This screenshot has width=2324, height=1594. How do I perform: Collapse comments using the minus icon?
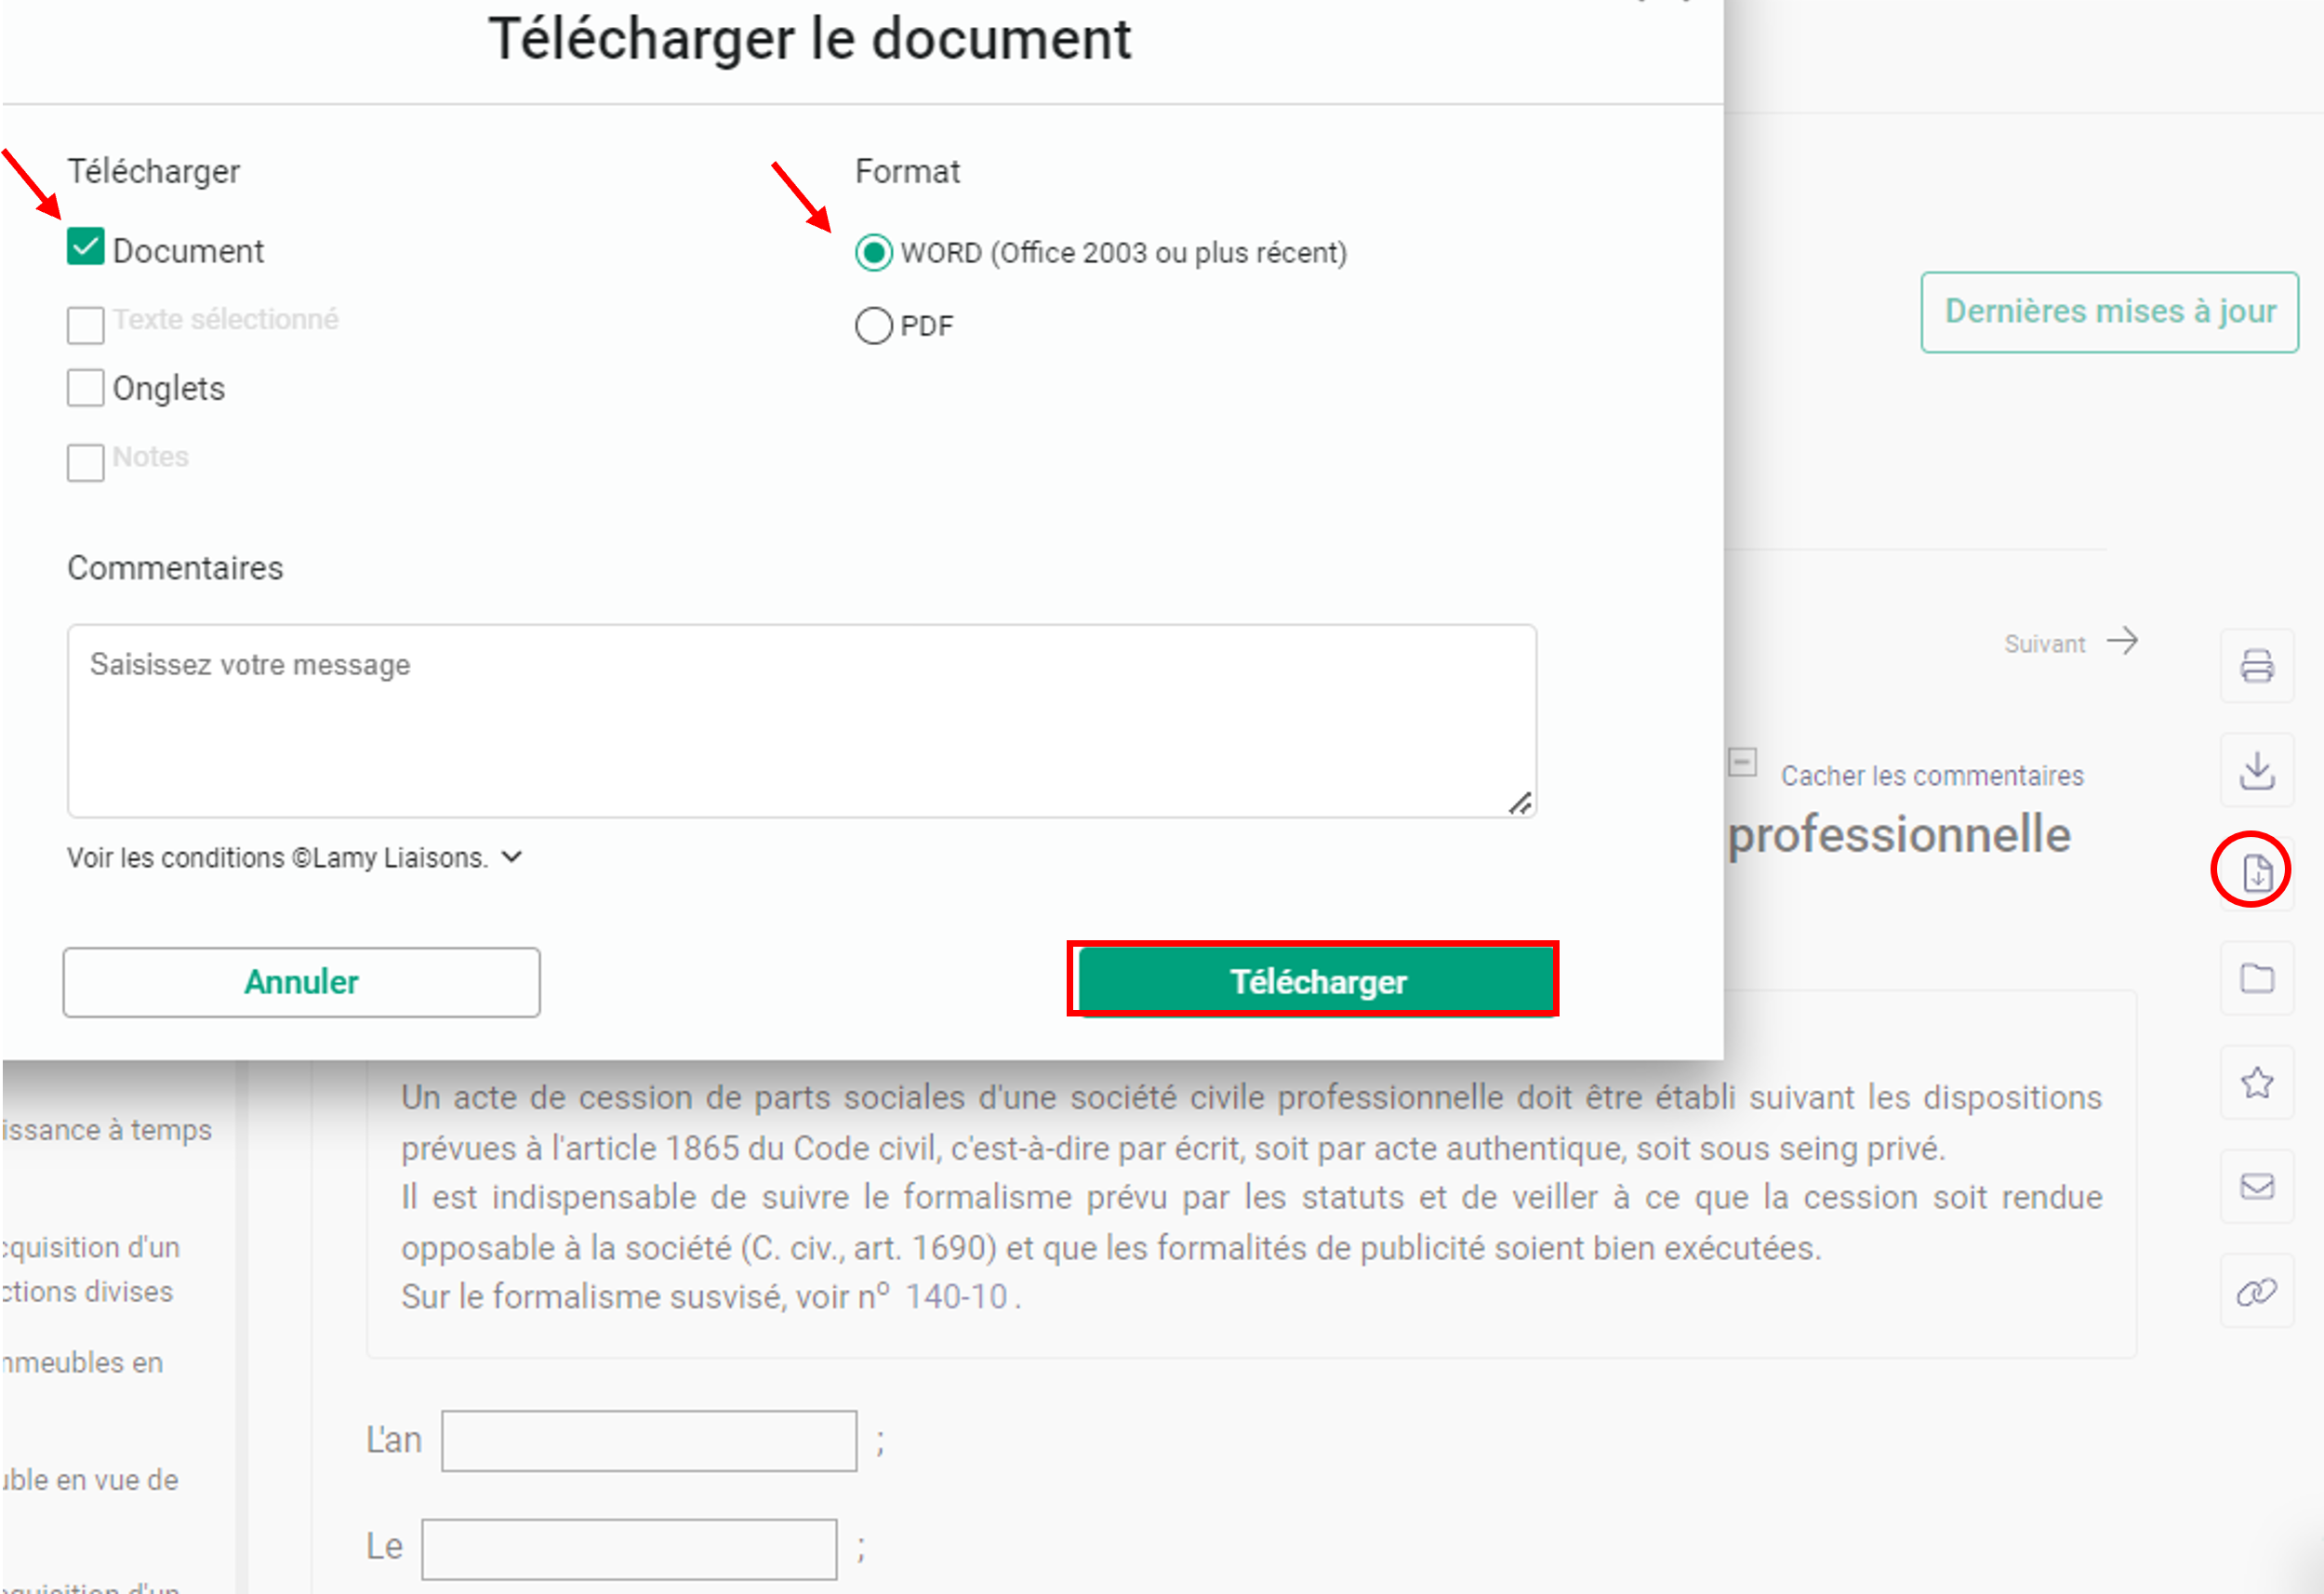[x=1743, y=763]
